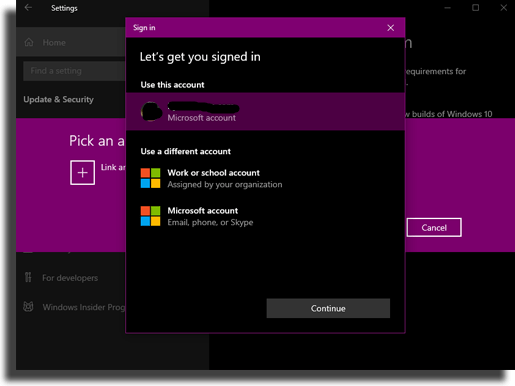
Task: Focus the Find a setting search box
Action: coord(74,71)
